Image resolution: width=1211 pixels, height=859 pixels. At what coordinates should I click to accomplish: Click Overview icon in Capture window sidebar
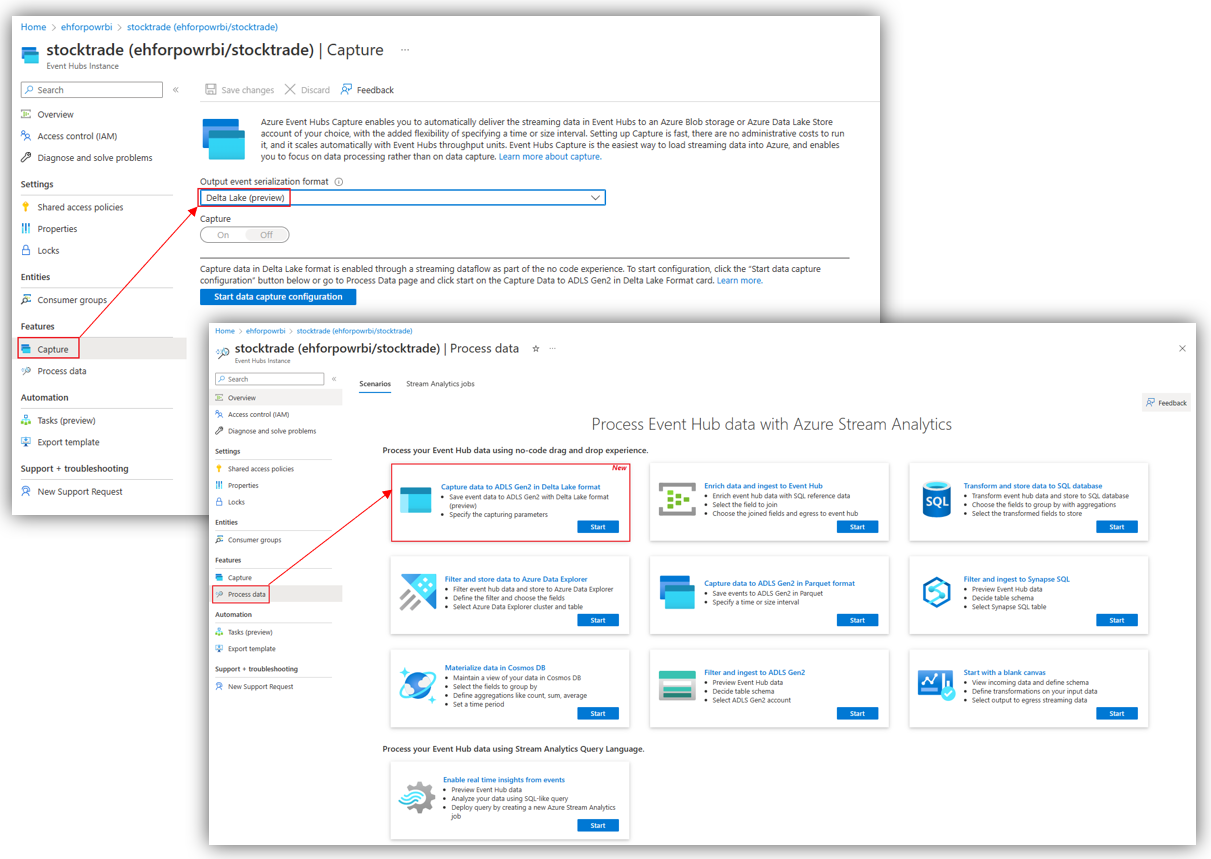coord(26,114)
